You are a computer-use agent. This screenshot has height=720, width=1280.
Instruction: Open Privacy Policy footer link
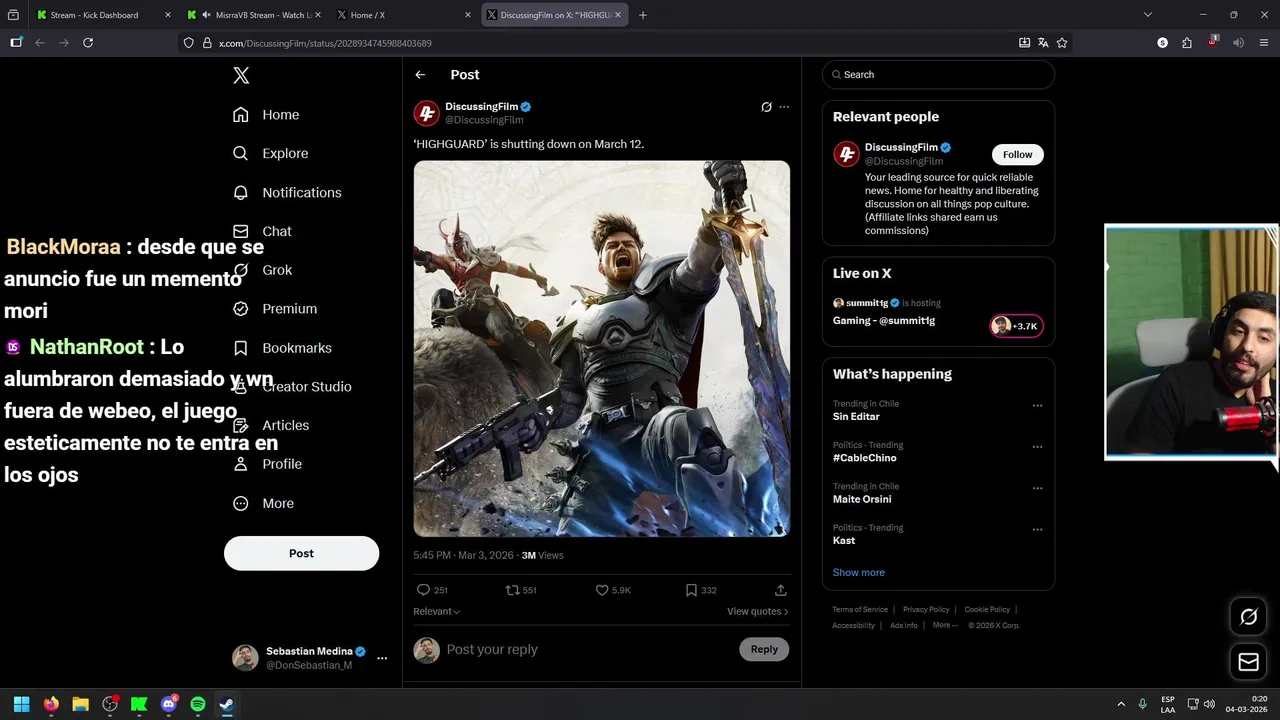[926, 609]
